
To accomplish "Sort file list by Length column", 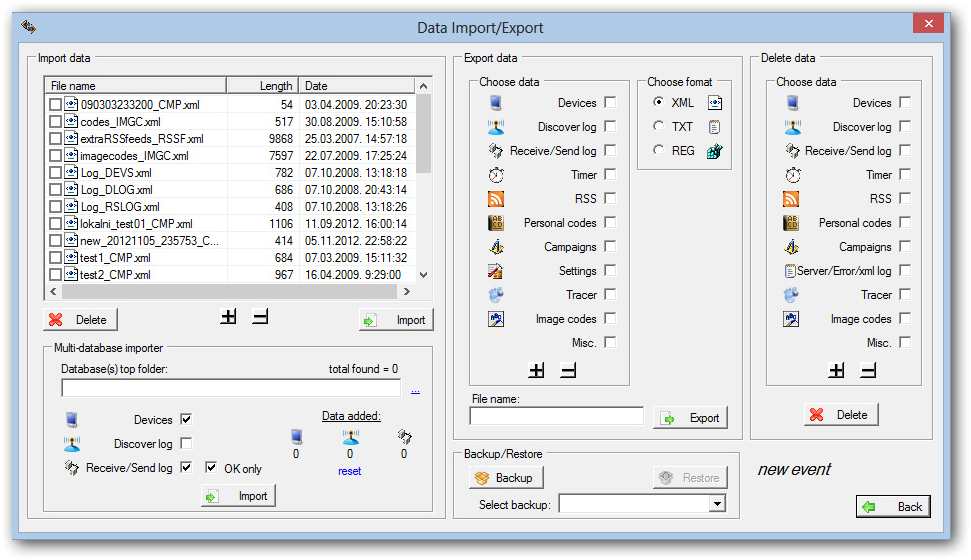I will click(263, 85).
